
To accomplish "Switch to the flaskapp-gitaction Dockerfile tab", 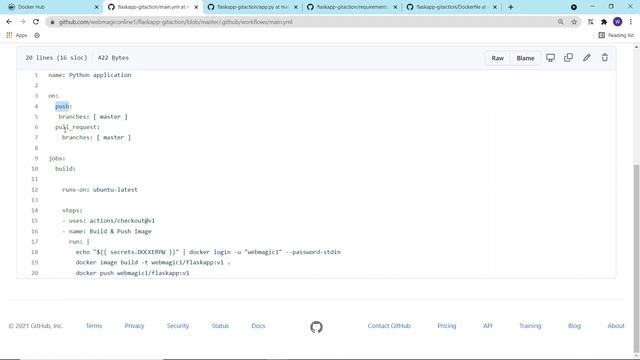I will (x=451, y=7).
